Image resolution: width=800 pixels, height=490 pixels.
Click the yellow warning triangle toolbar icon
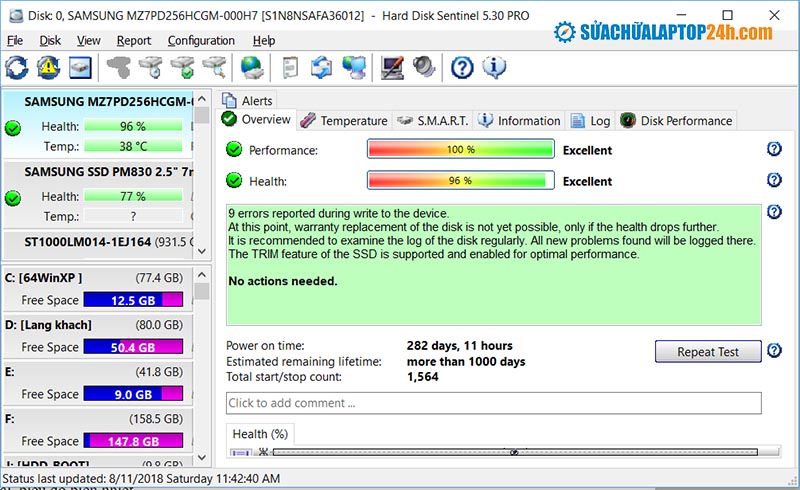pos(48,67)
